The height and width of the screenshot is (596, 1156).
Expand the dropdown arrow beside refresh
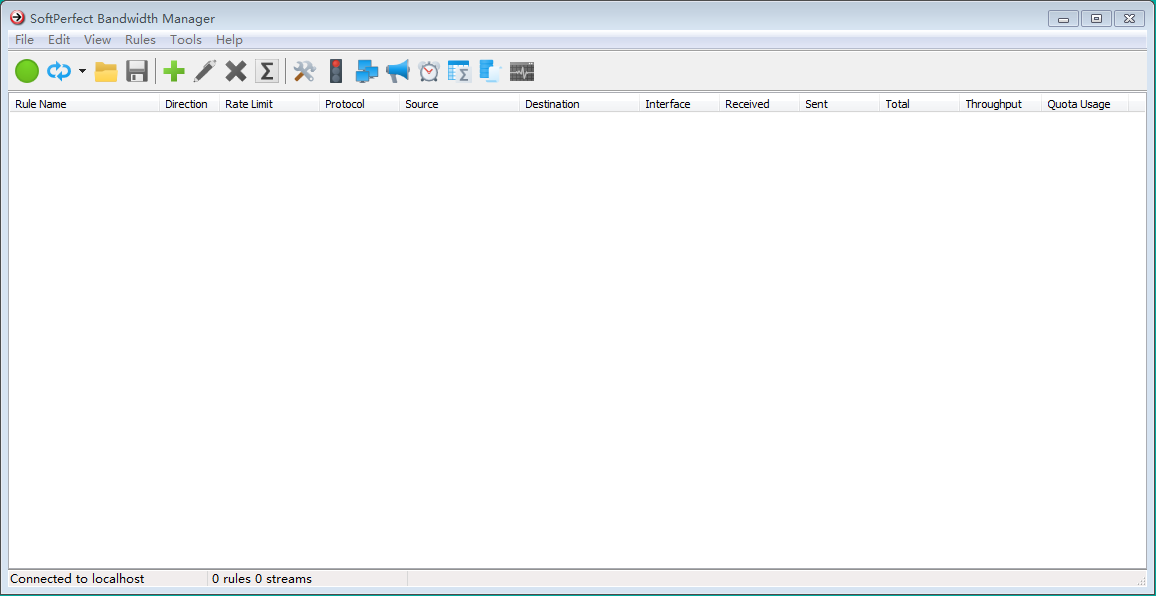pyautogui.click(x=82, y=71)
